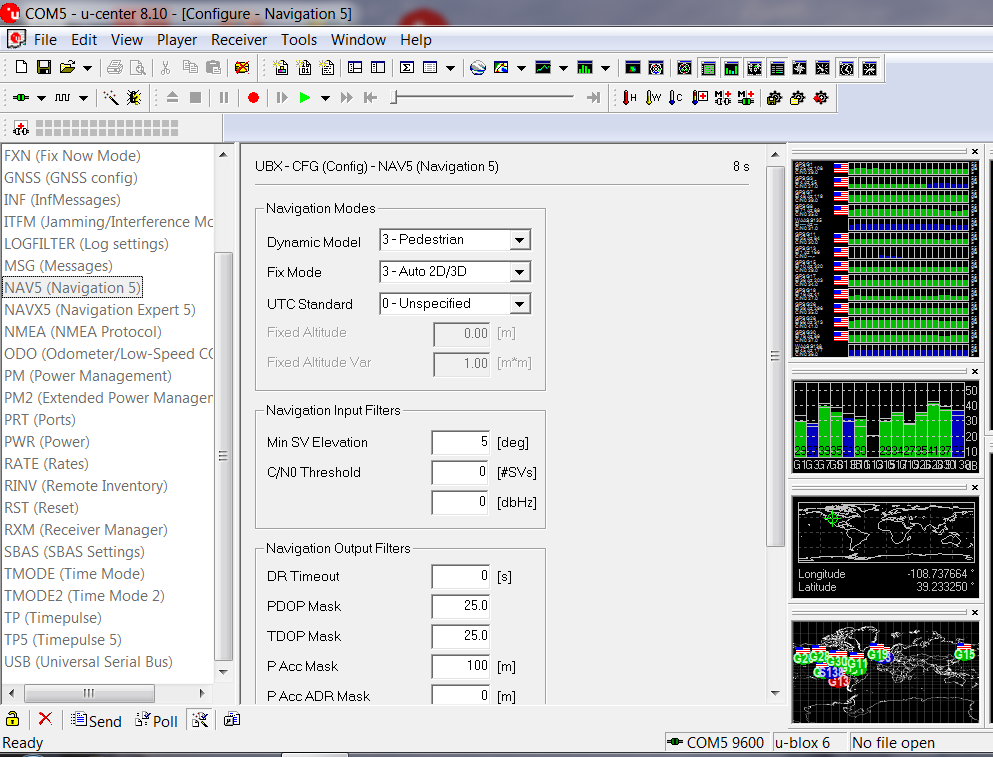Image resolution: width=993 pixels, height=757 pixels.
Task: Click the green Play icon
Action: (304, 98)
